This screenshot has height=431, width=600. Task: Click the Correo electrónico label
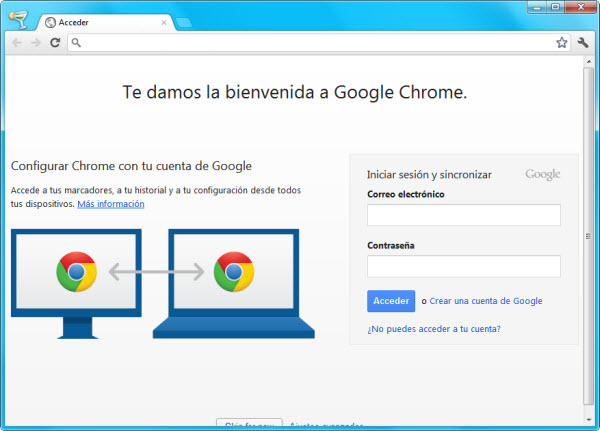(x=406, y=194)
